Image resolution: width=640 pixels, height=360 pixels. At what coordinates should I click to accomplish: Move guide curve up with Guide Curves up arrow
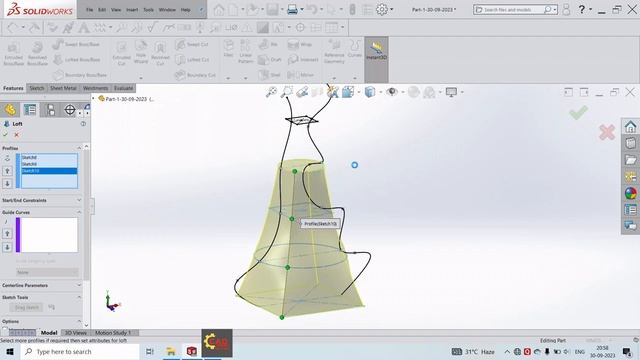pyautogui.click(x=7, y=233)
